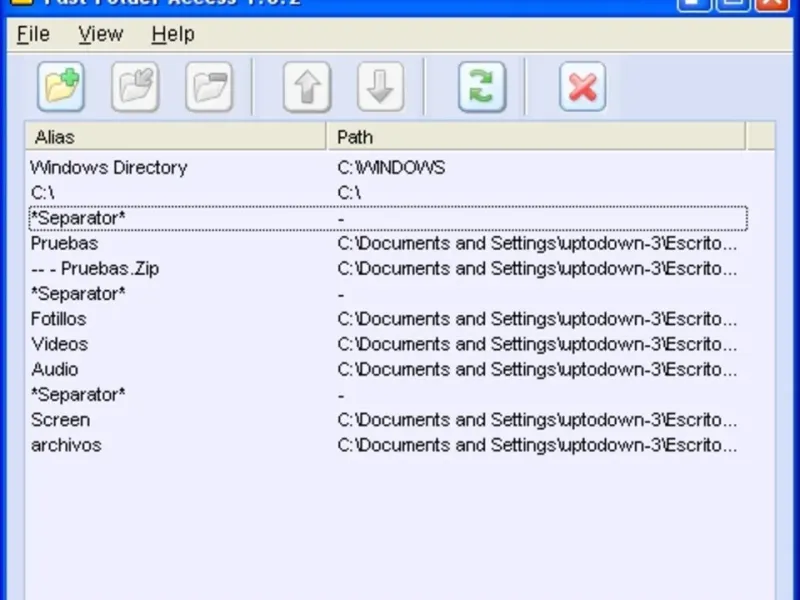This screenshot has width=800, height=600.
Task: Click the add folder icon with green plus
Action: [x=61, y=87]
